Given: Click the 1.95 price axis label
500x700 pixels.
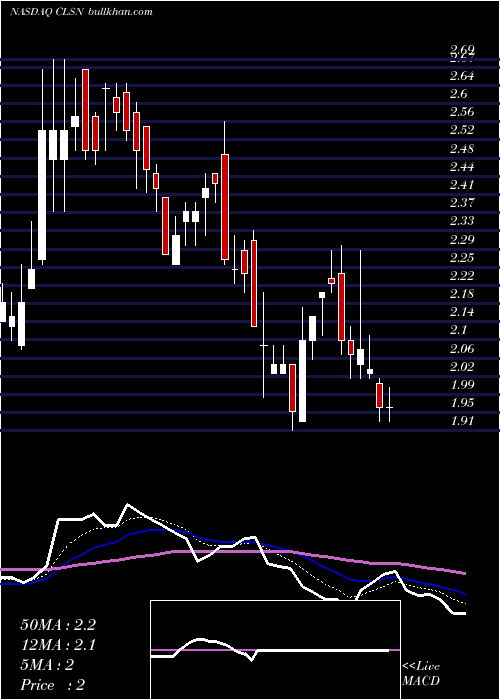Looking at the screenshot, I should point(462,403).
